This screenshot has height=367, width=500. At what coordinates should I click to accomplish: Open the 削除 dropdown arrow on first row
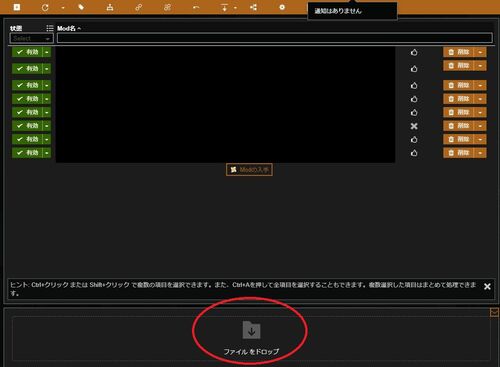click(x=480, y=52)
